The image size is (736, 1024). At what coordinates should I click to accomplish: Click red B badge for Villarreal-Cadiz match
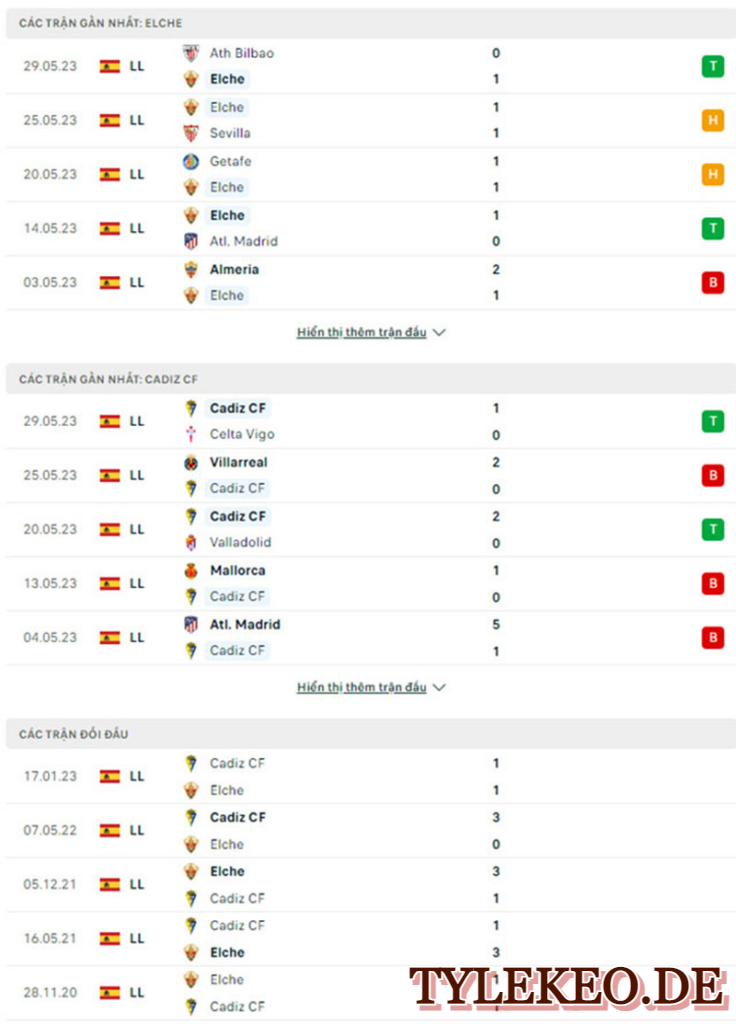tap(712, 475)
